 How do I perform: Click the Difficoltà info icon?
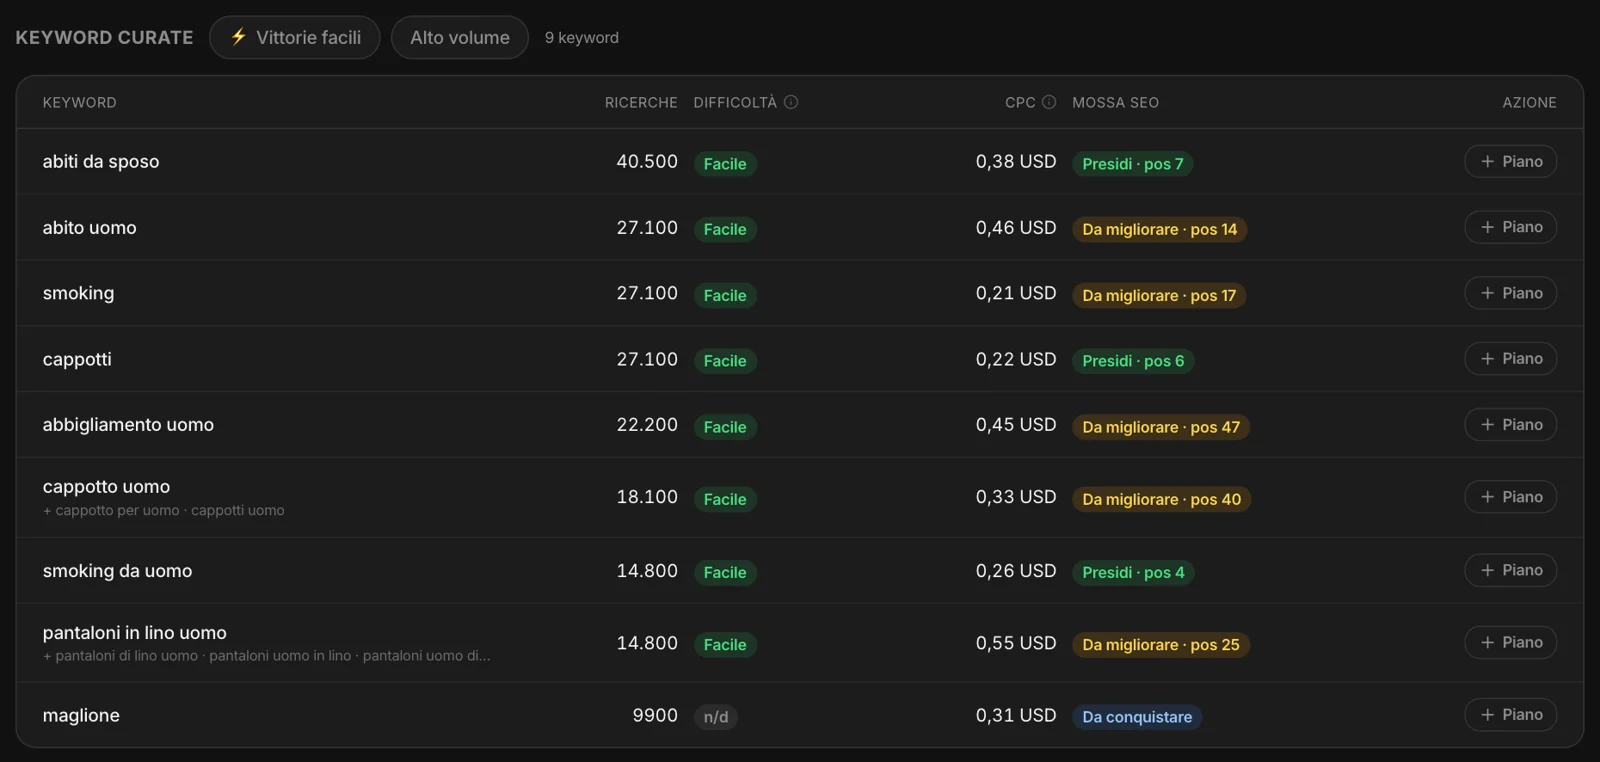791,102
